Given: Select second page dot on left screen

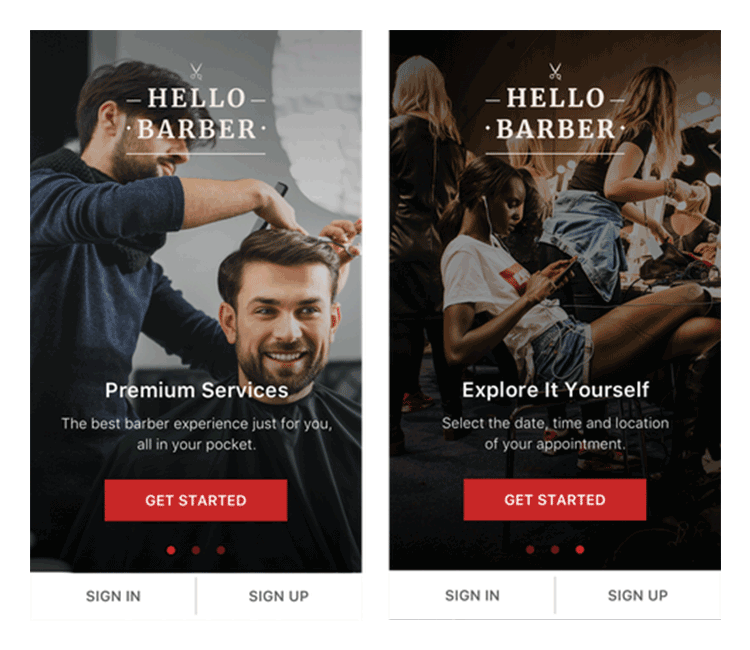Looking at the screenshot, I should [196, 550].
